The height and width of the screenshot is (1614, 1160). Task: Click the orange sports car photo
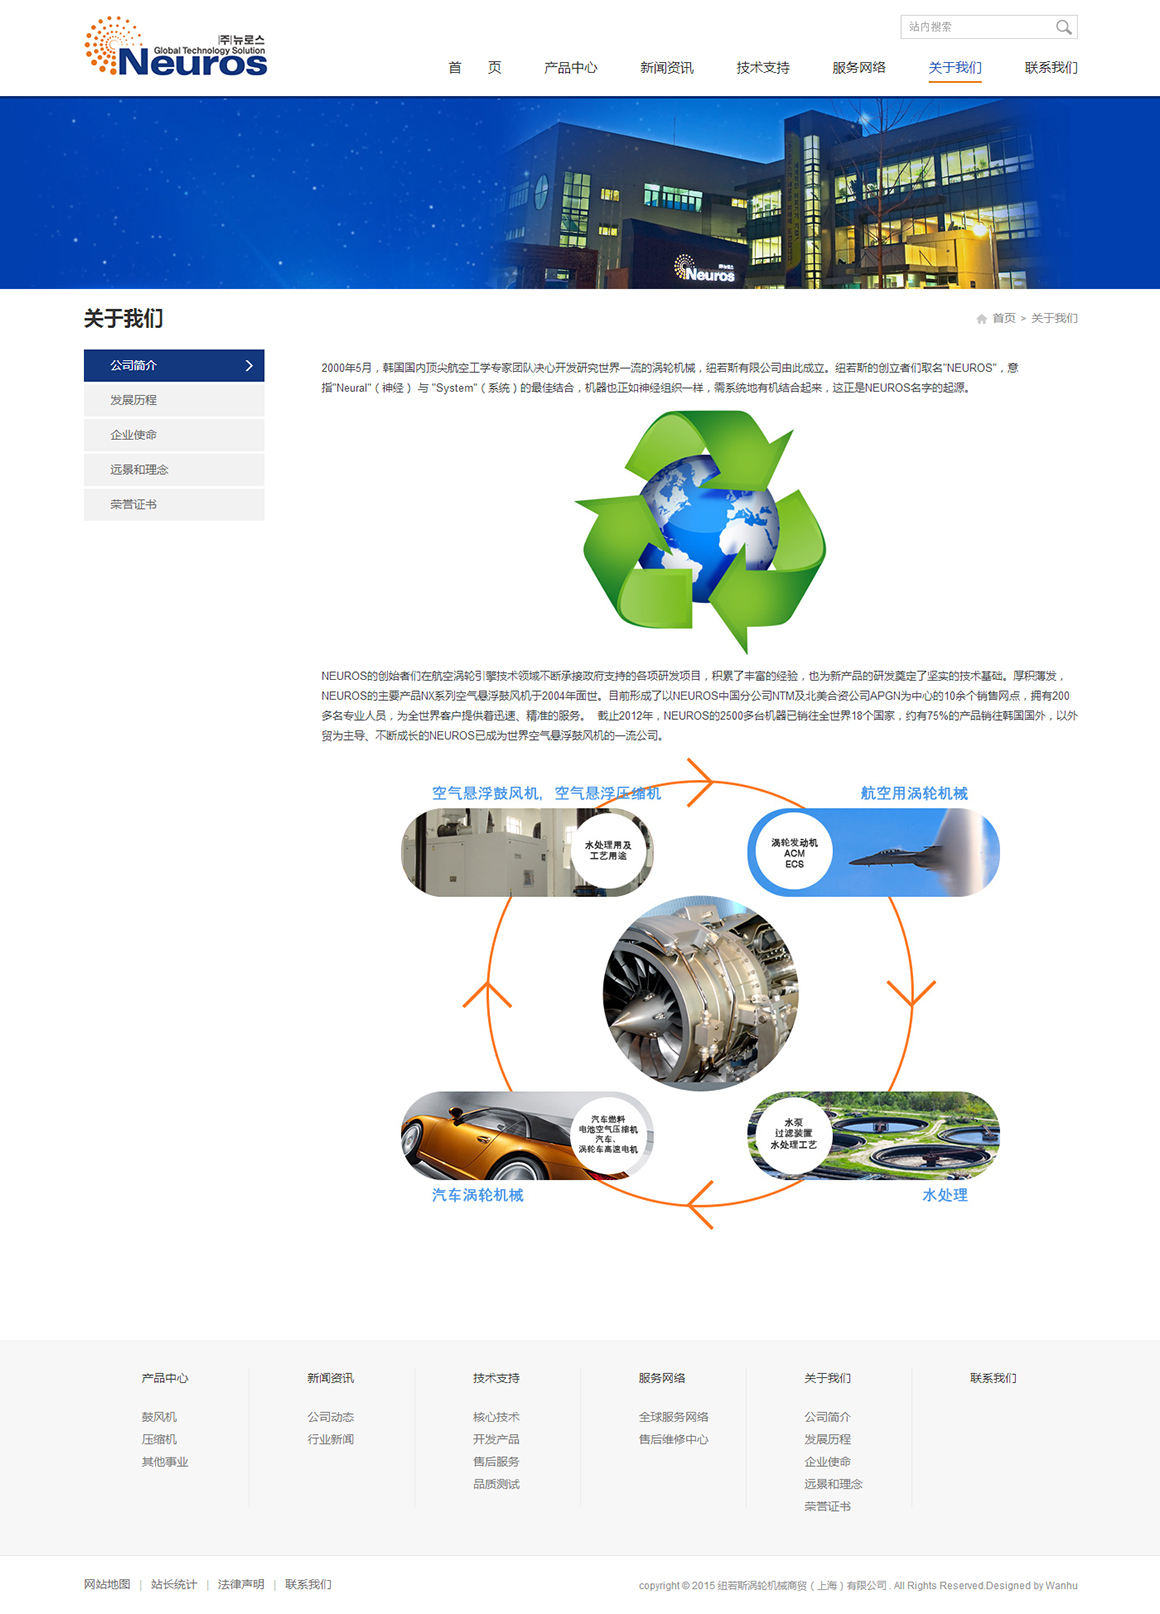coord(527,1135)
